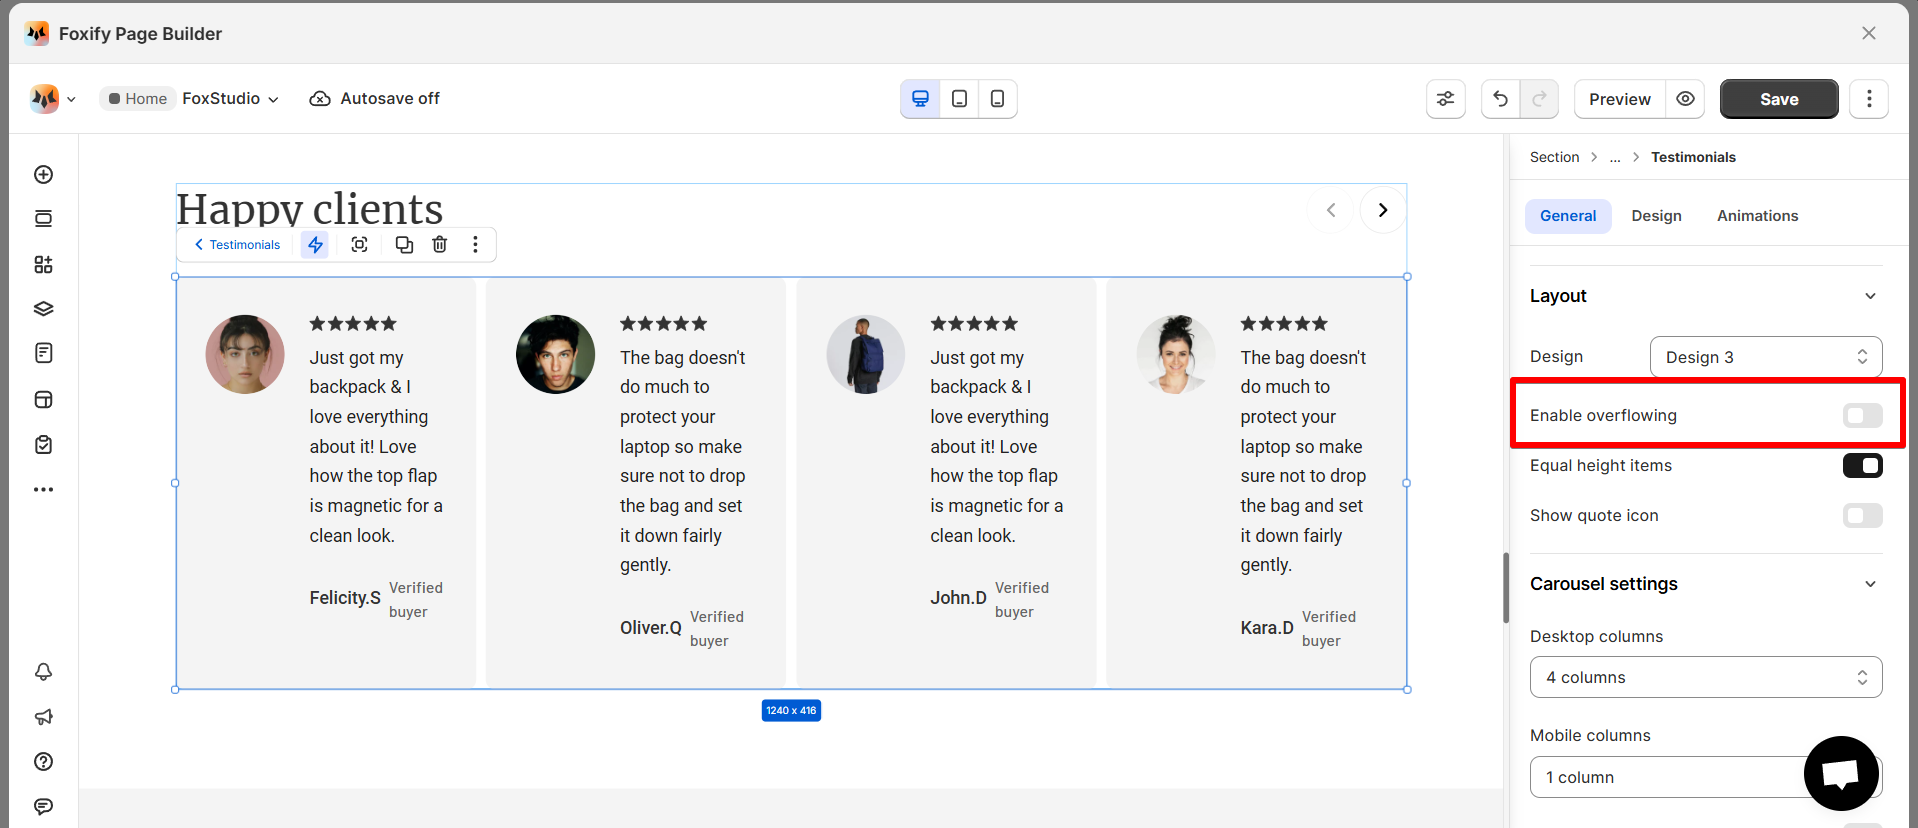Screen dimensions: 1918x828
Task: Enable the overflowing toggle
Action: (1862, 415)
